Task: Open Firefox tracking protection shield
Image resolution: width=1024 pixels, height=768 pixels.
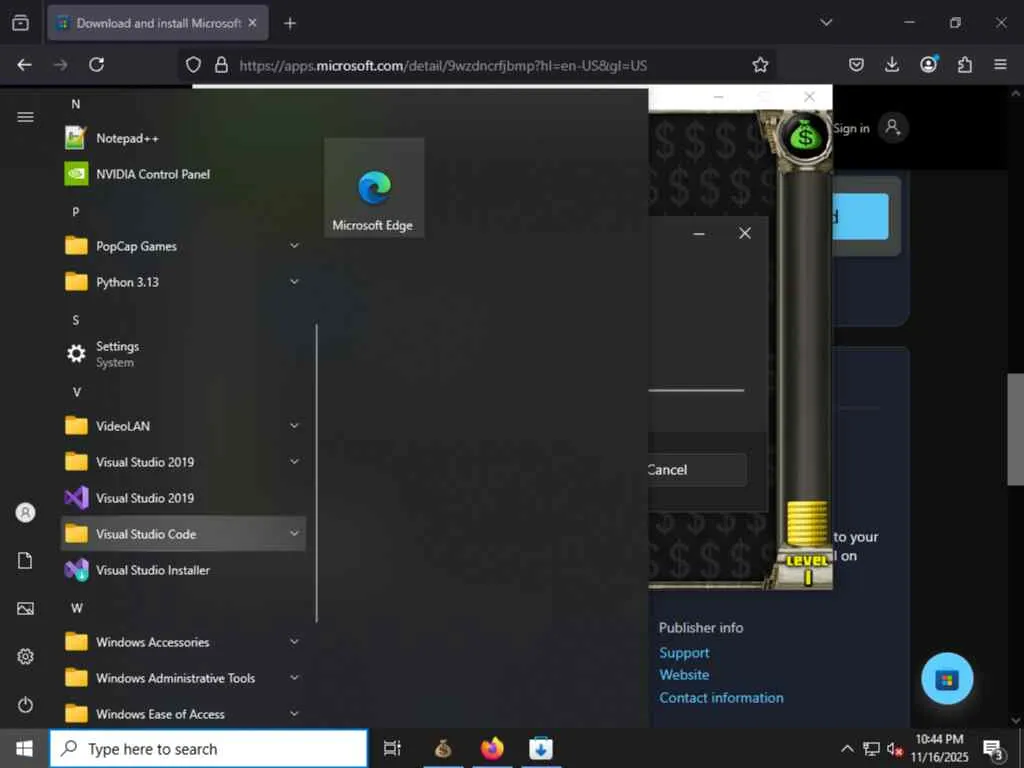Action: pos(193,65)
